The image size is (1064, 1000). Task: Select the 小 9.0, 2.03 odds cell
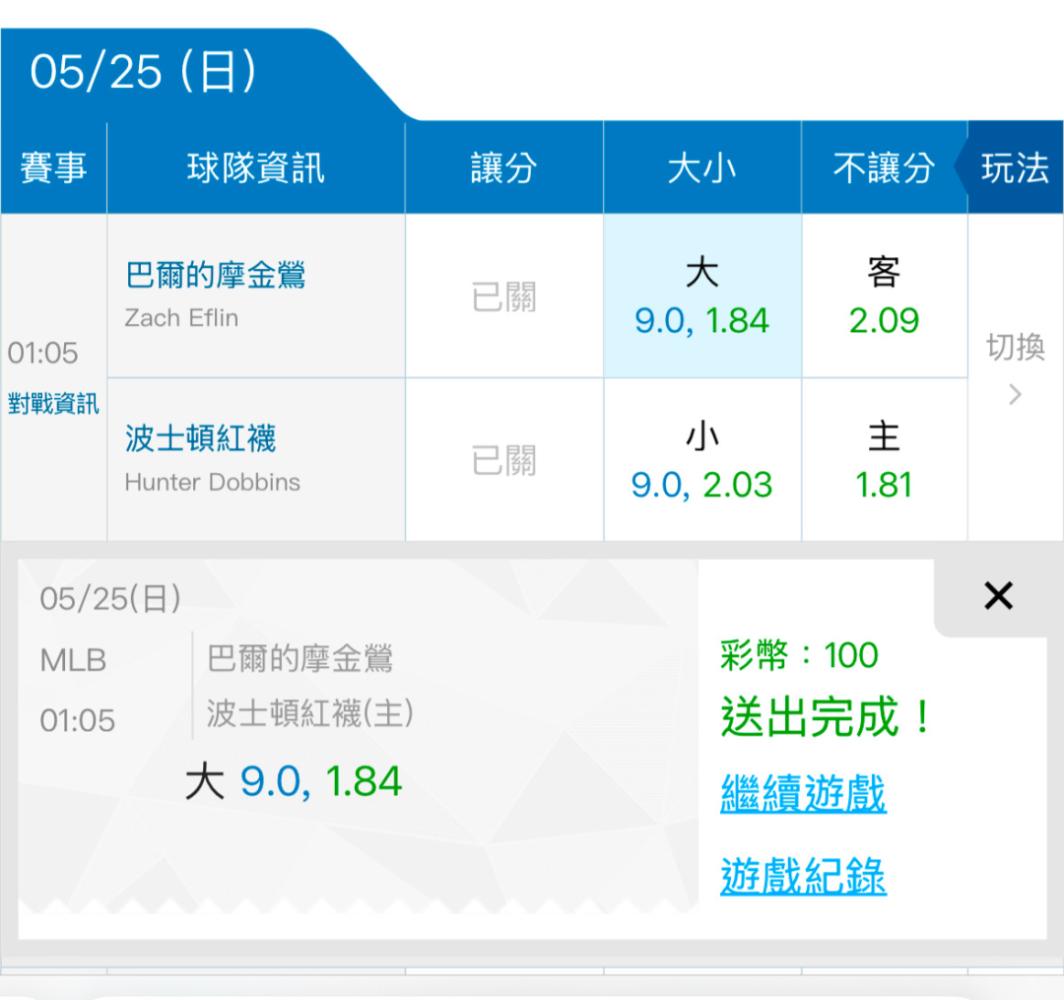702,461
